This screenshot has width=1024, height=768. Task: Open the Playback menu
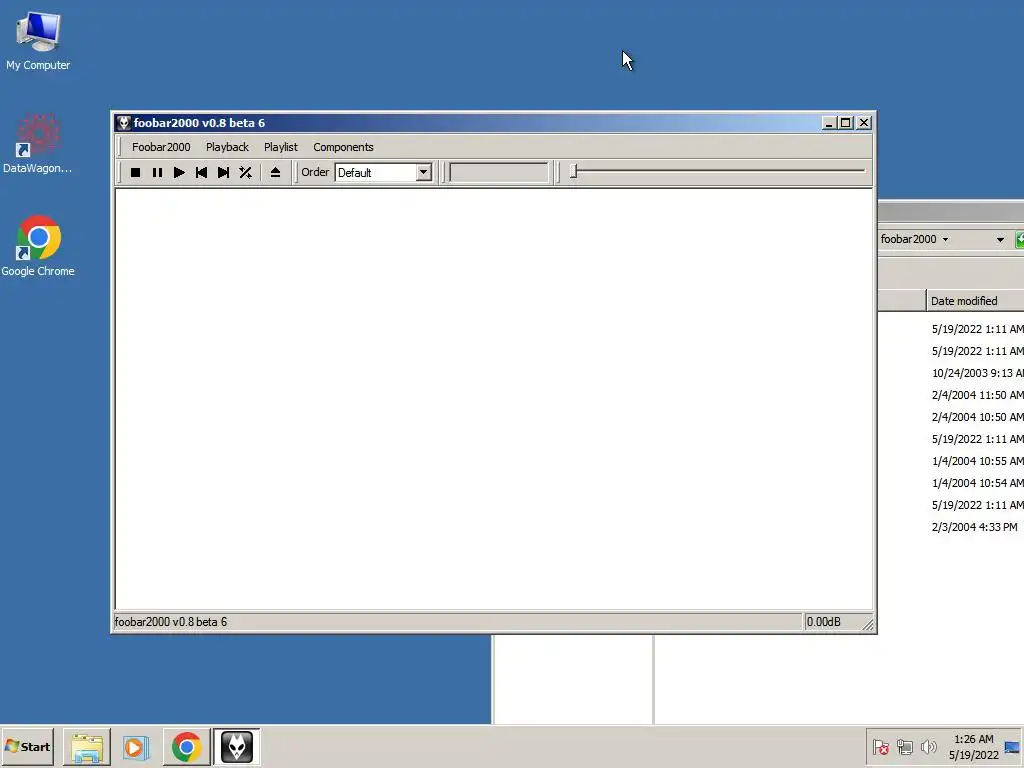[227, 147]
